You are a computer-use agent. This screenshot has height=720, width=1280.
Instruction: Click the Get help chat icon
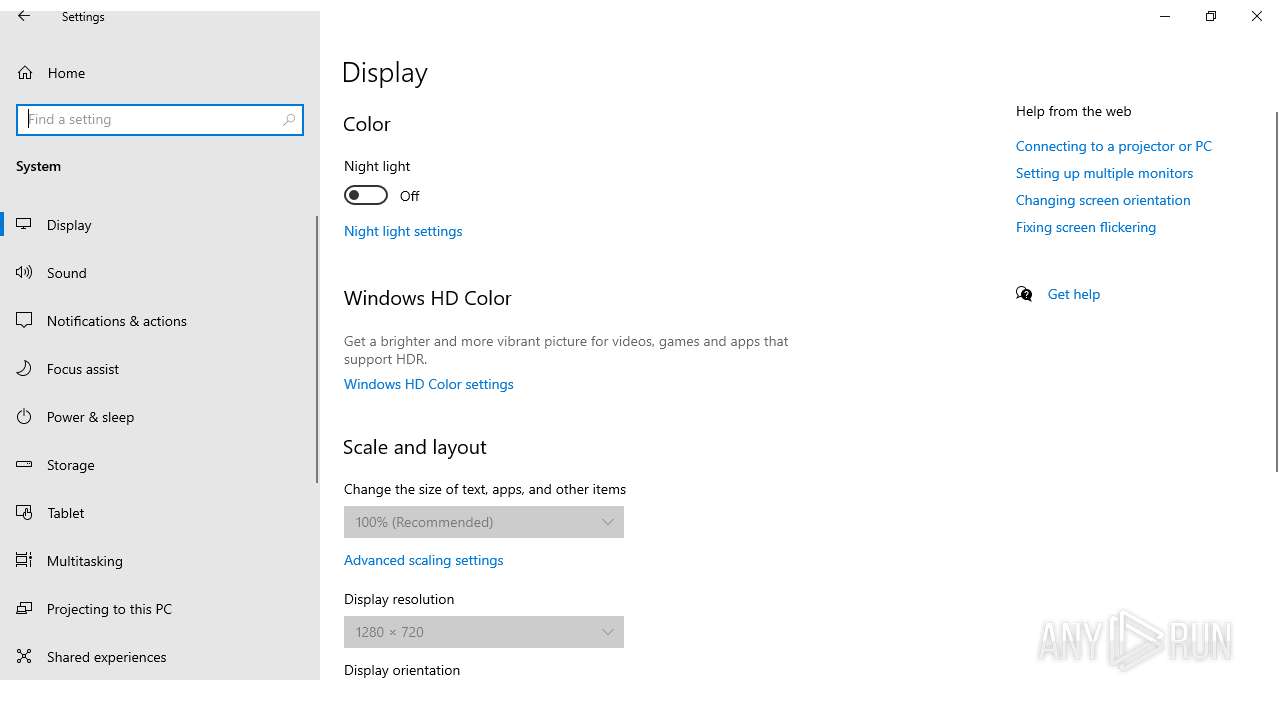point(1024,294)
